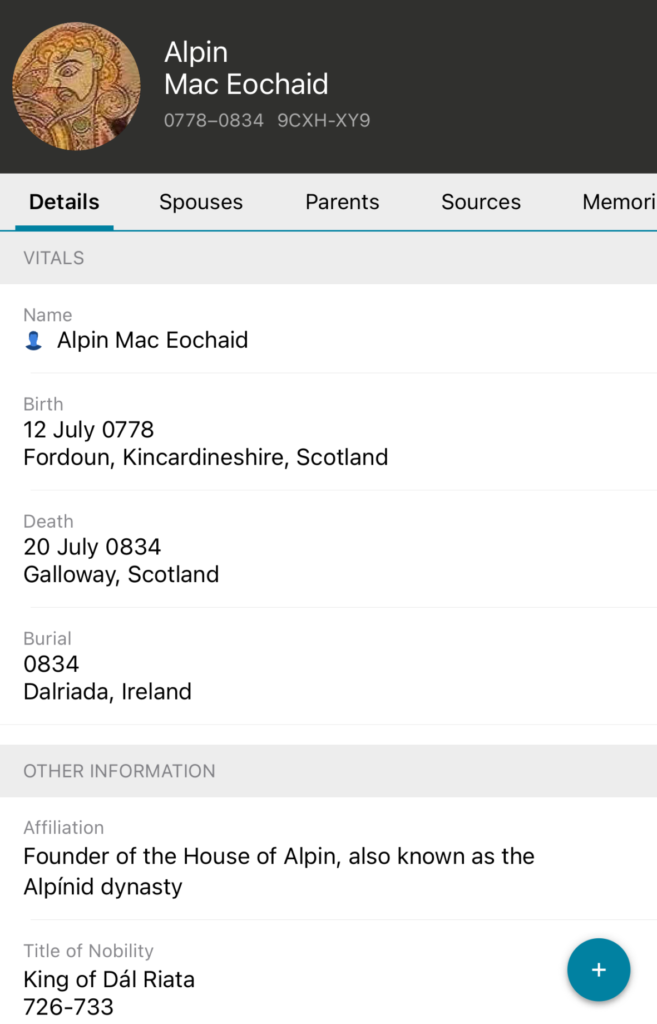Viewport: 657px width, 1024px height.
Task: Tap the header name Alpin Mac Eochaid
Action: coord(246,68)
